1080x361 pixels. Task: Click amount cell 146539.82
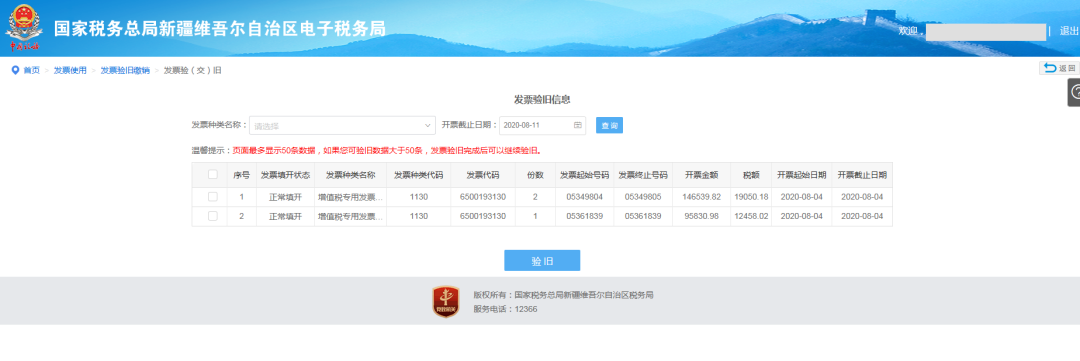(701, 197)
